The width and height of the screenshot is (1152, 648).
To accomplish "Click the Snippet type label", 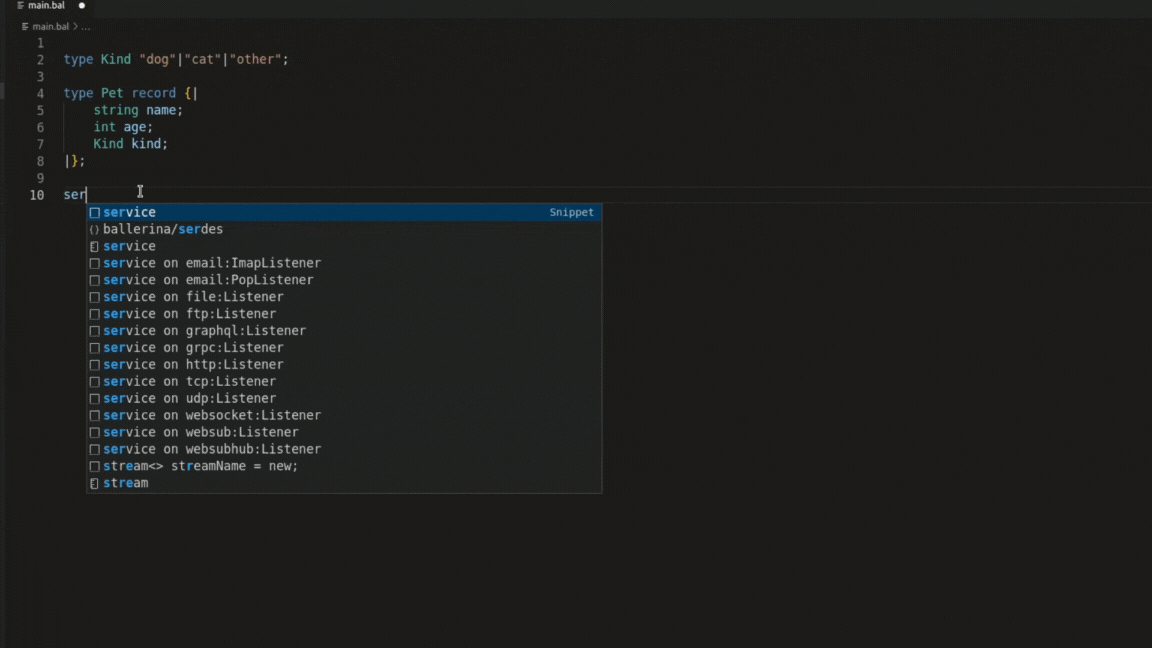I will pyautogui.click(x=571, y=212).
